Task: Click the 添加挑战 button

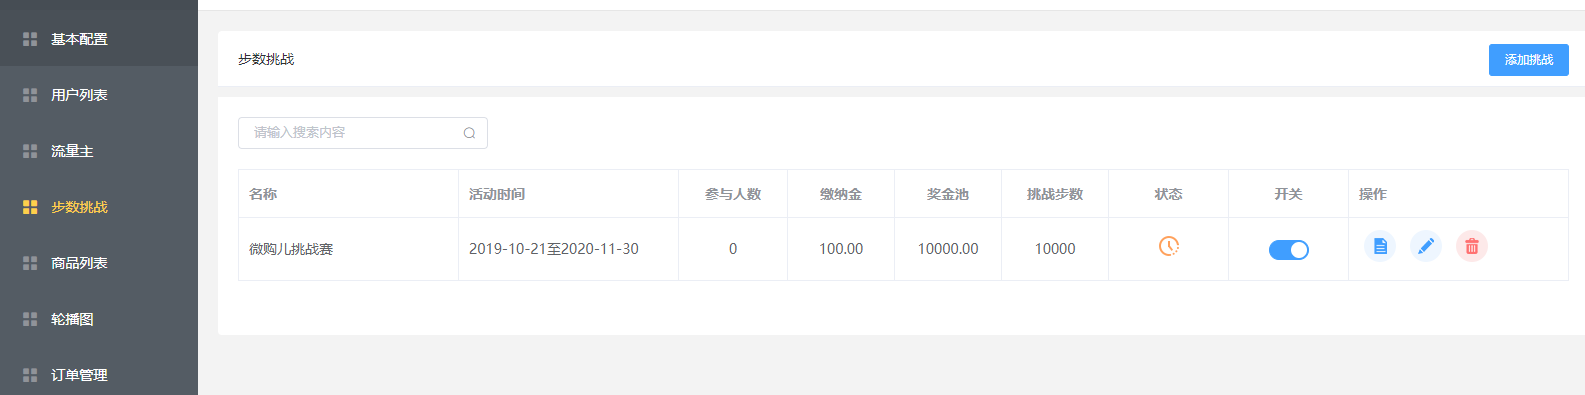Action: [x=1528, y=60]
